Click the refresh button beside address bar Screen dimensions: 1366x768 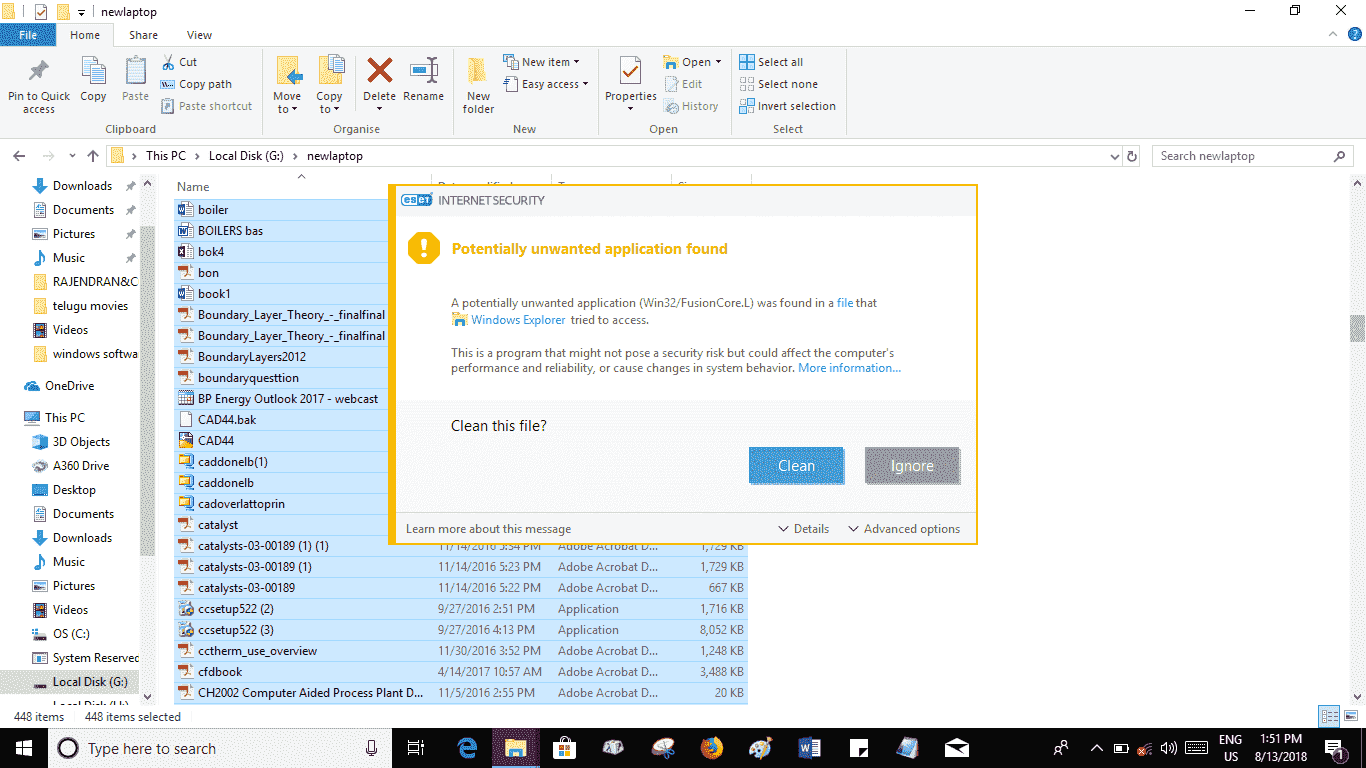[1132, 156]
